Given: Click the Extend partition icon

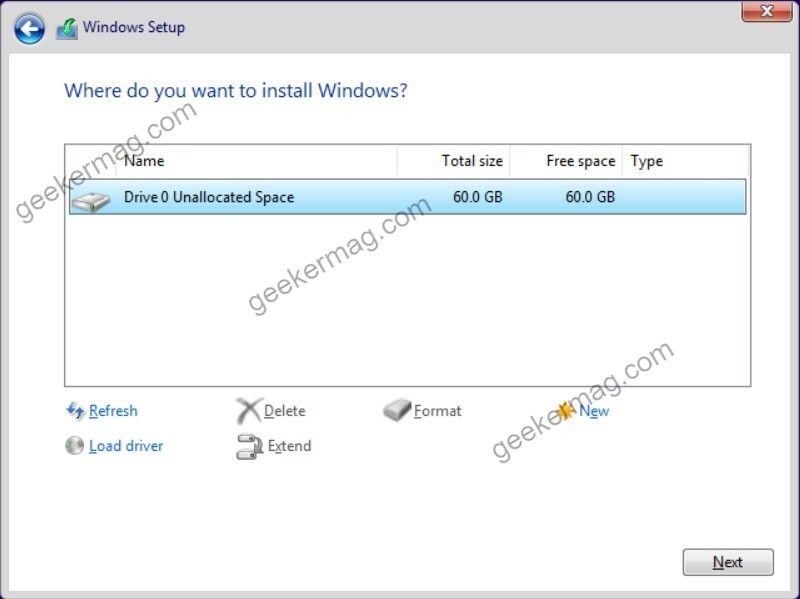Looking at the screenshot, I should tap(249, 446).
